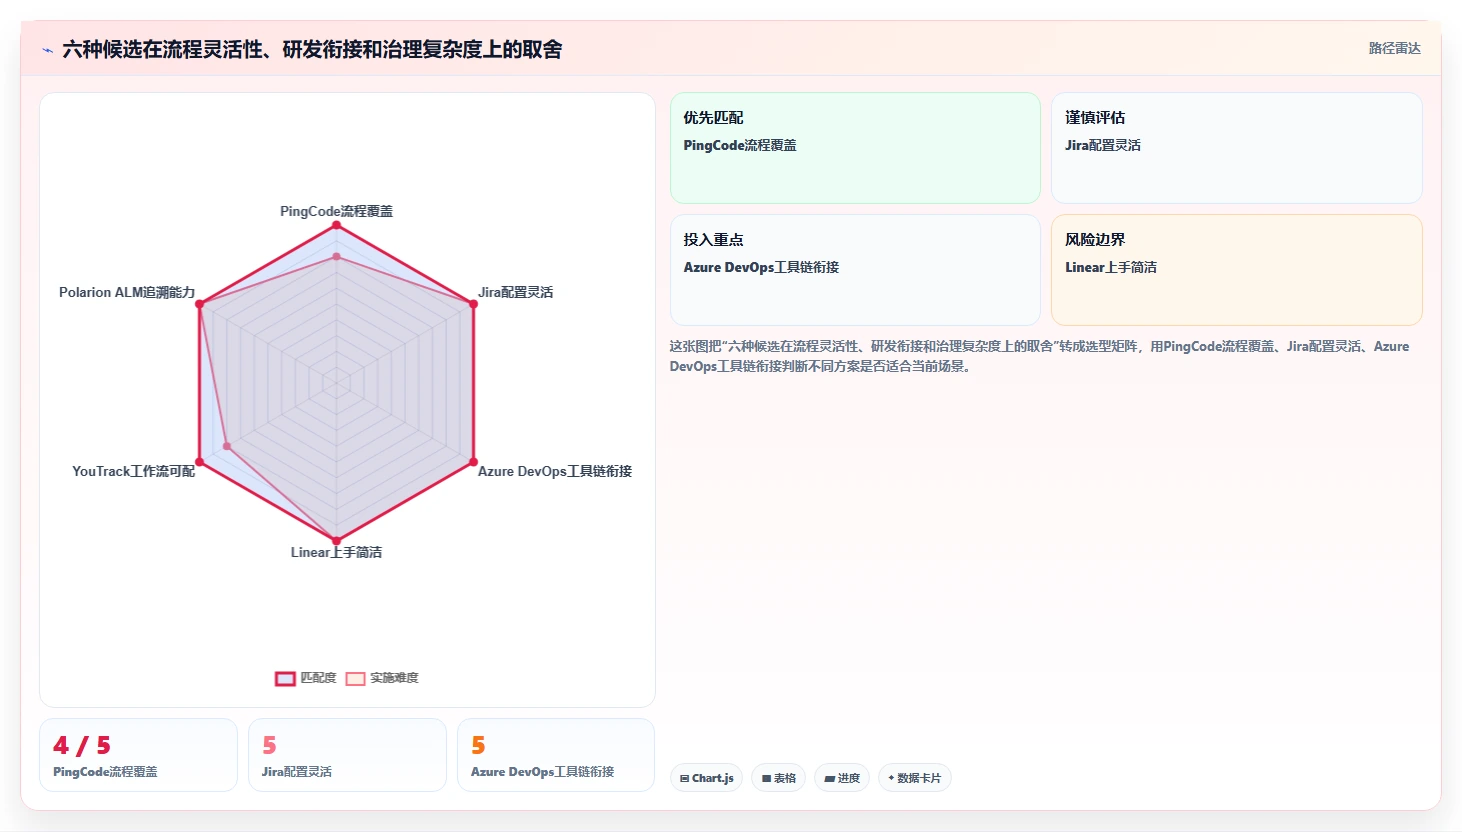Image resolution: width=1462 pixels, height=832 pixels.
Task: Click the description paragraph starting 这张图把
Action: 1040,356
